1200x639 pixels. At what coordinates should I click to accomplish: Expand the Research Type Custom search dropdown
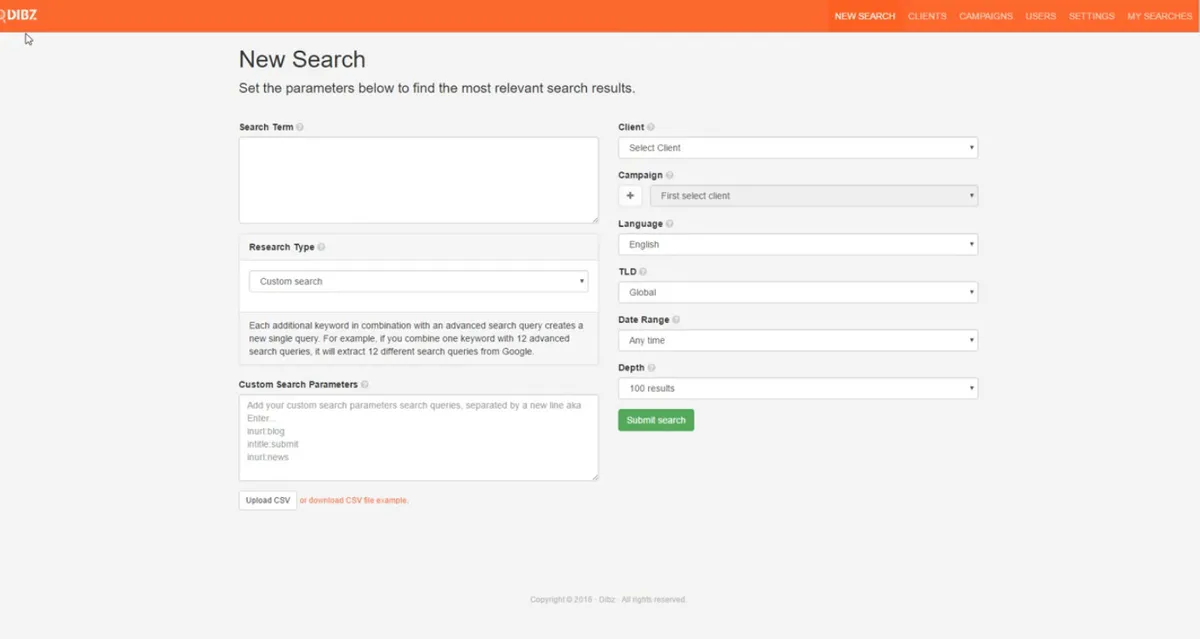418,282
